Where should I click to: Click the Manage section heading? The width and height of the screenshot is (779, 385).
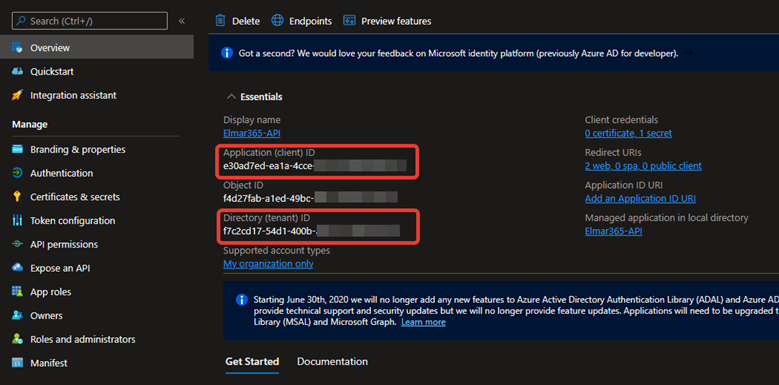(x=30, y=124)
